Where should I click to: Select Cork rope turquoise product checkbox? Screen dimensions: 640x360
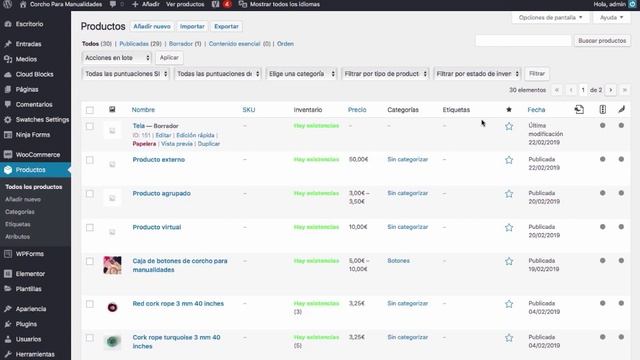tap(90, 338)
